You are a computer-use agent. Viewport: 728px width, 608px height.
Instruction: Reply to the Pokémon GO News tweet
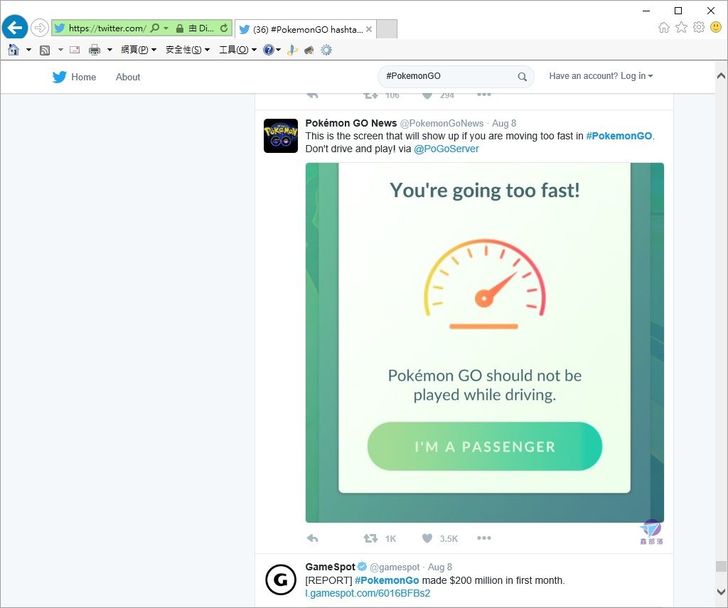coord(312,538)
